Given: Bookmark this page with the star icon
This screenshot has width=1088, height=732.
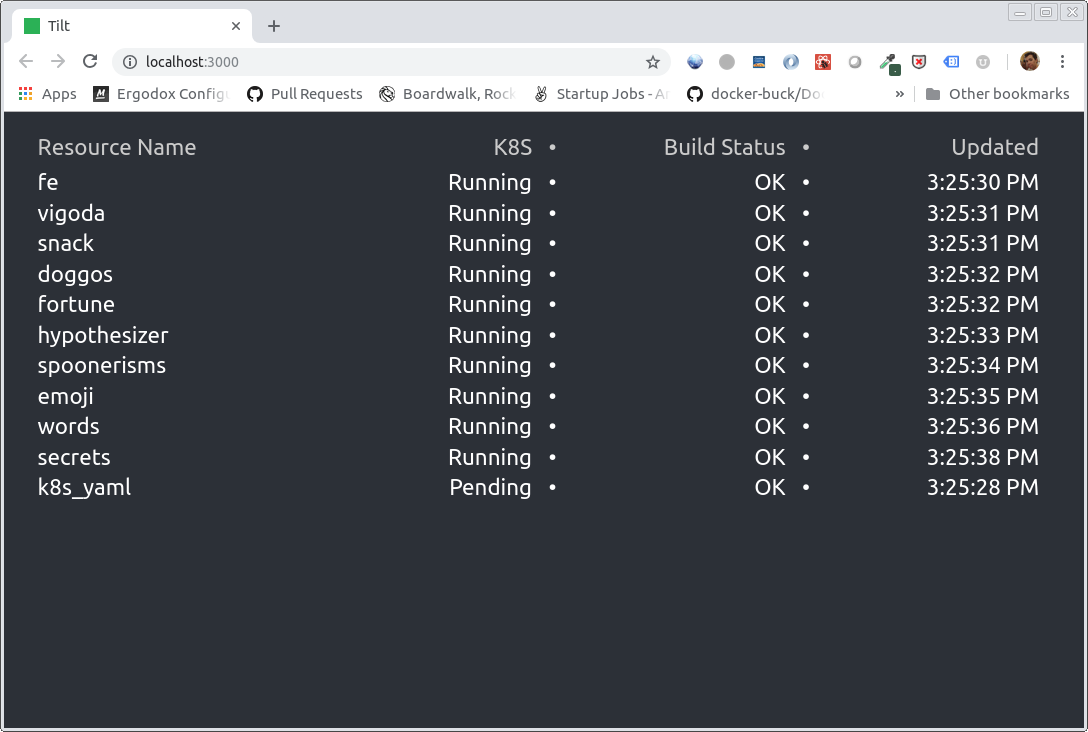Looking at the screenshot, I should point(652,62).
